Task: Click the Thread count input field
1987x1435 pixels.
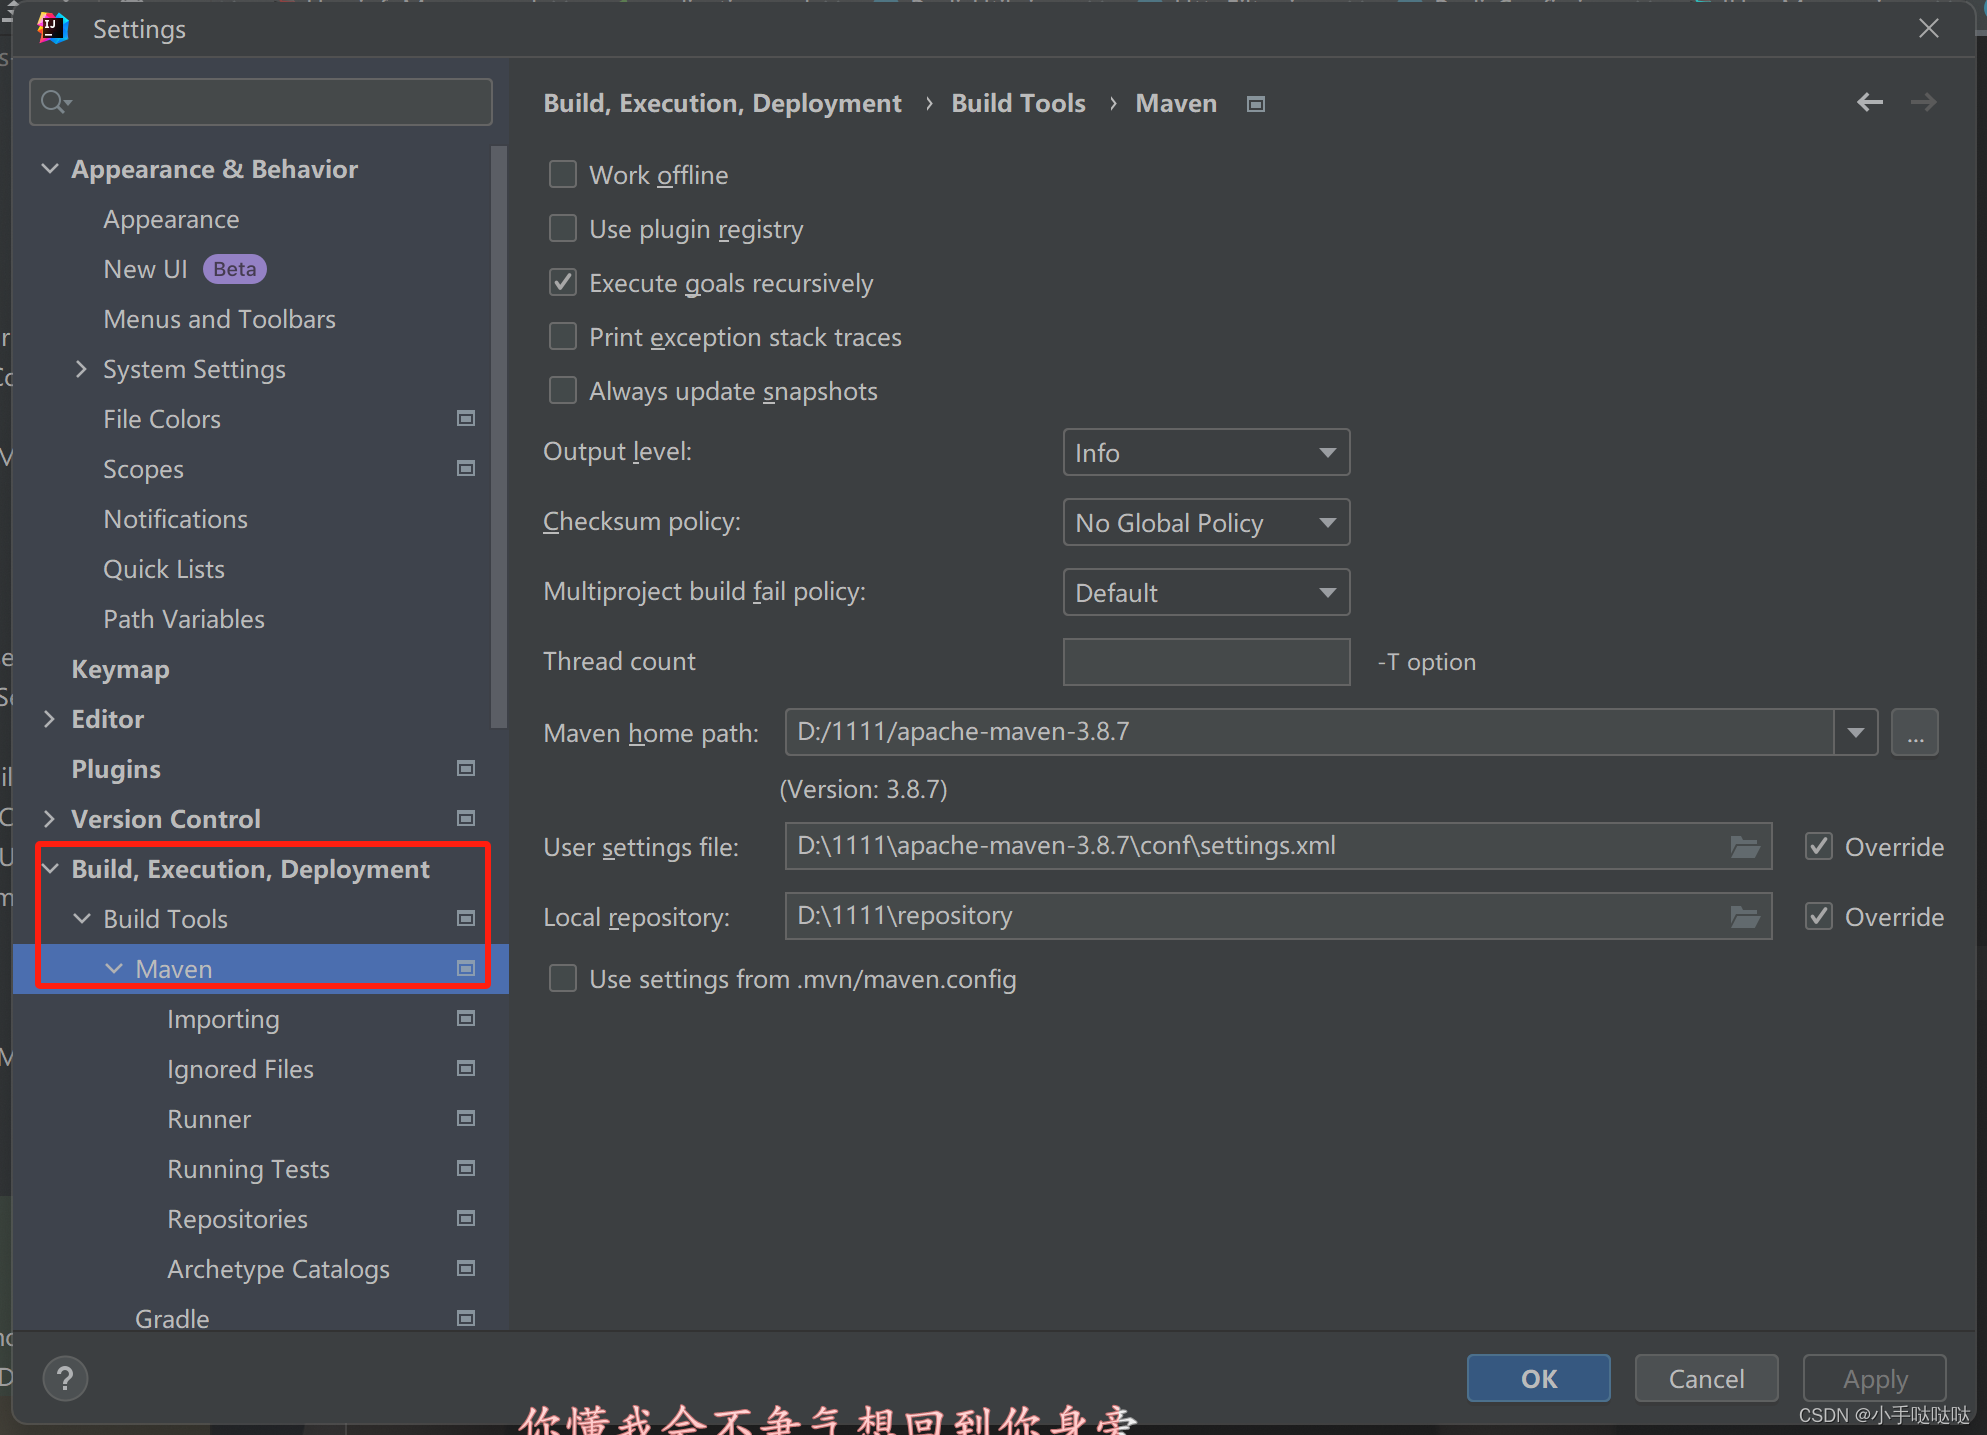Action: click(1205, 662)
